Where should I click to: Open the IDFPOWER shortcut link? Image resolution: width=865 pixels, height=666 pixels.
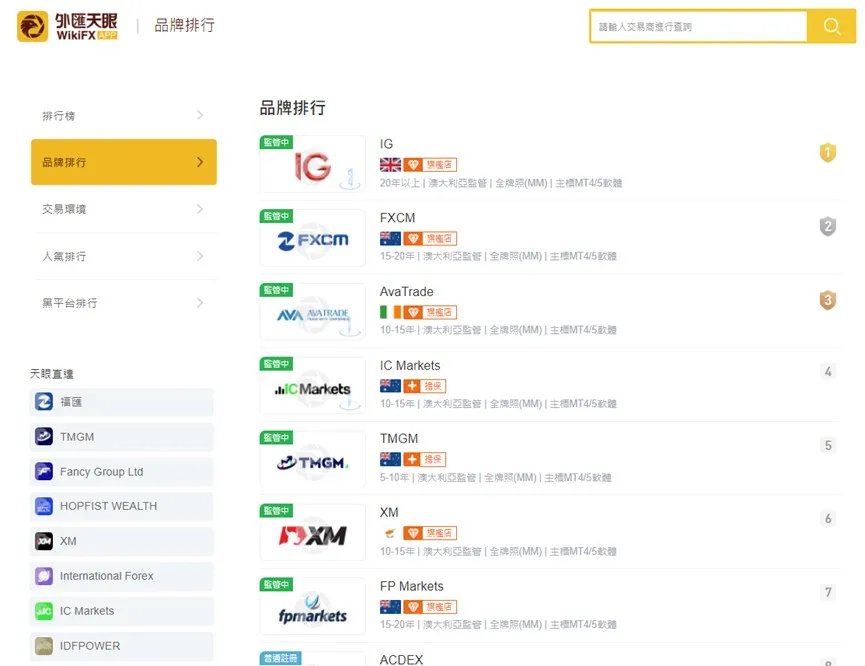(121, 646)
